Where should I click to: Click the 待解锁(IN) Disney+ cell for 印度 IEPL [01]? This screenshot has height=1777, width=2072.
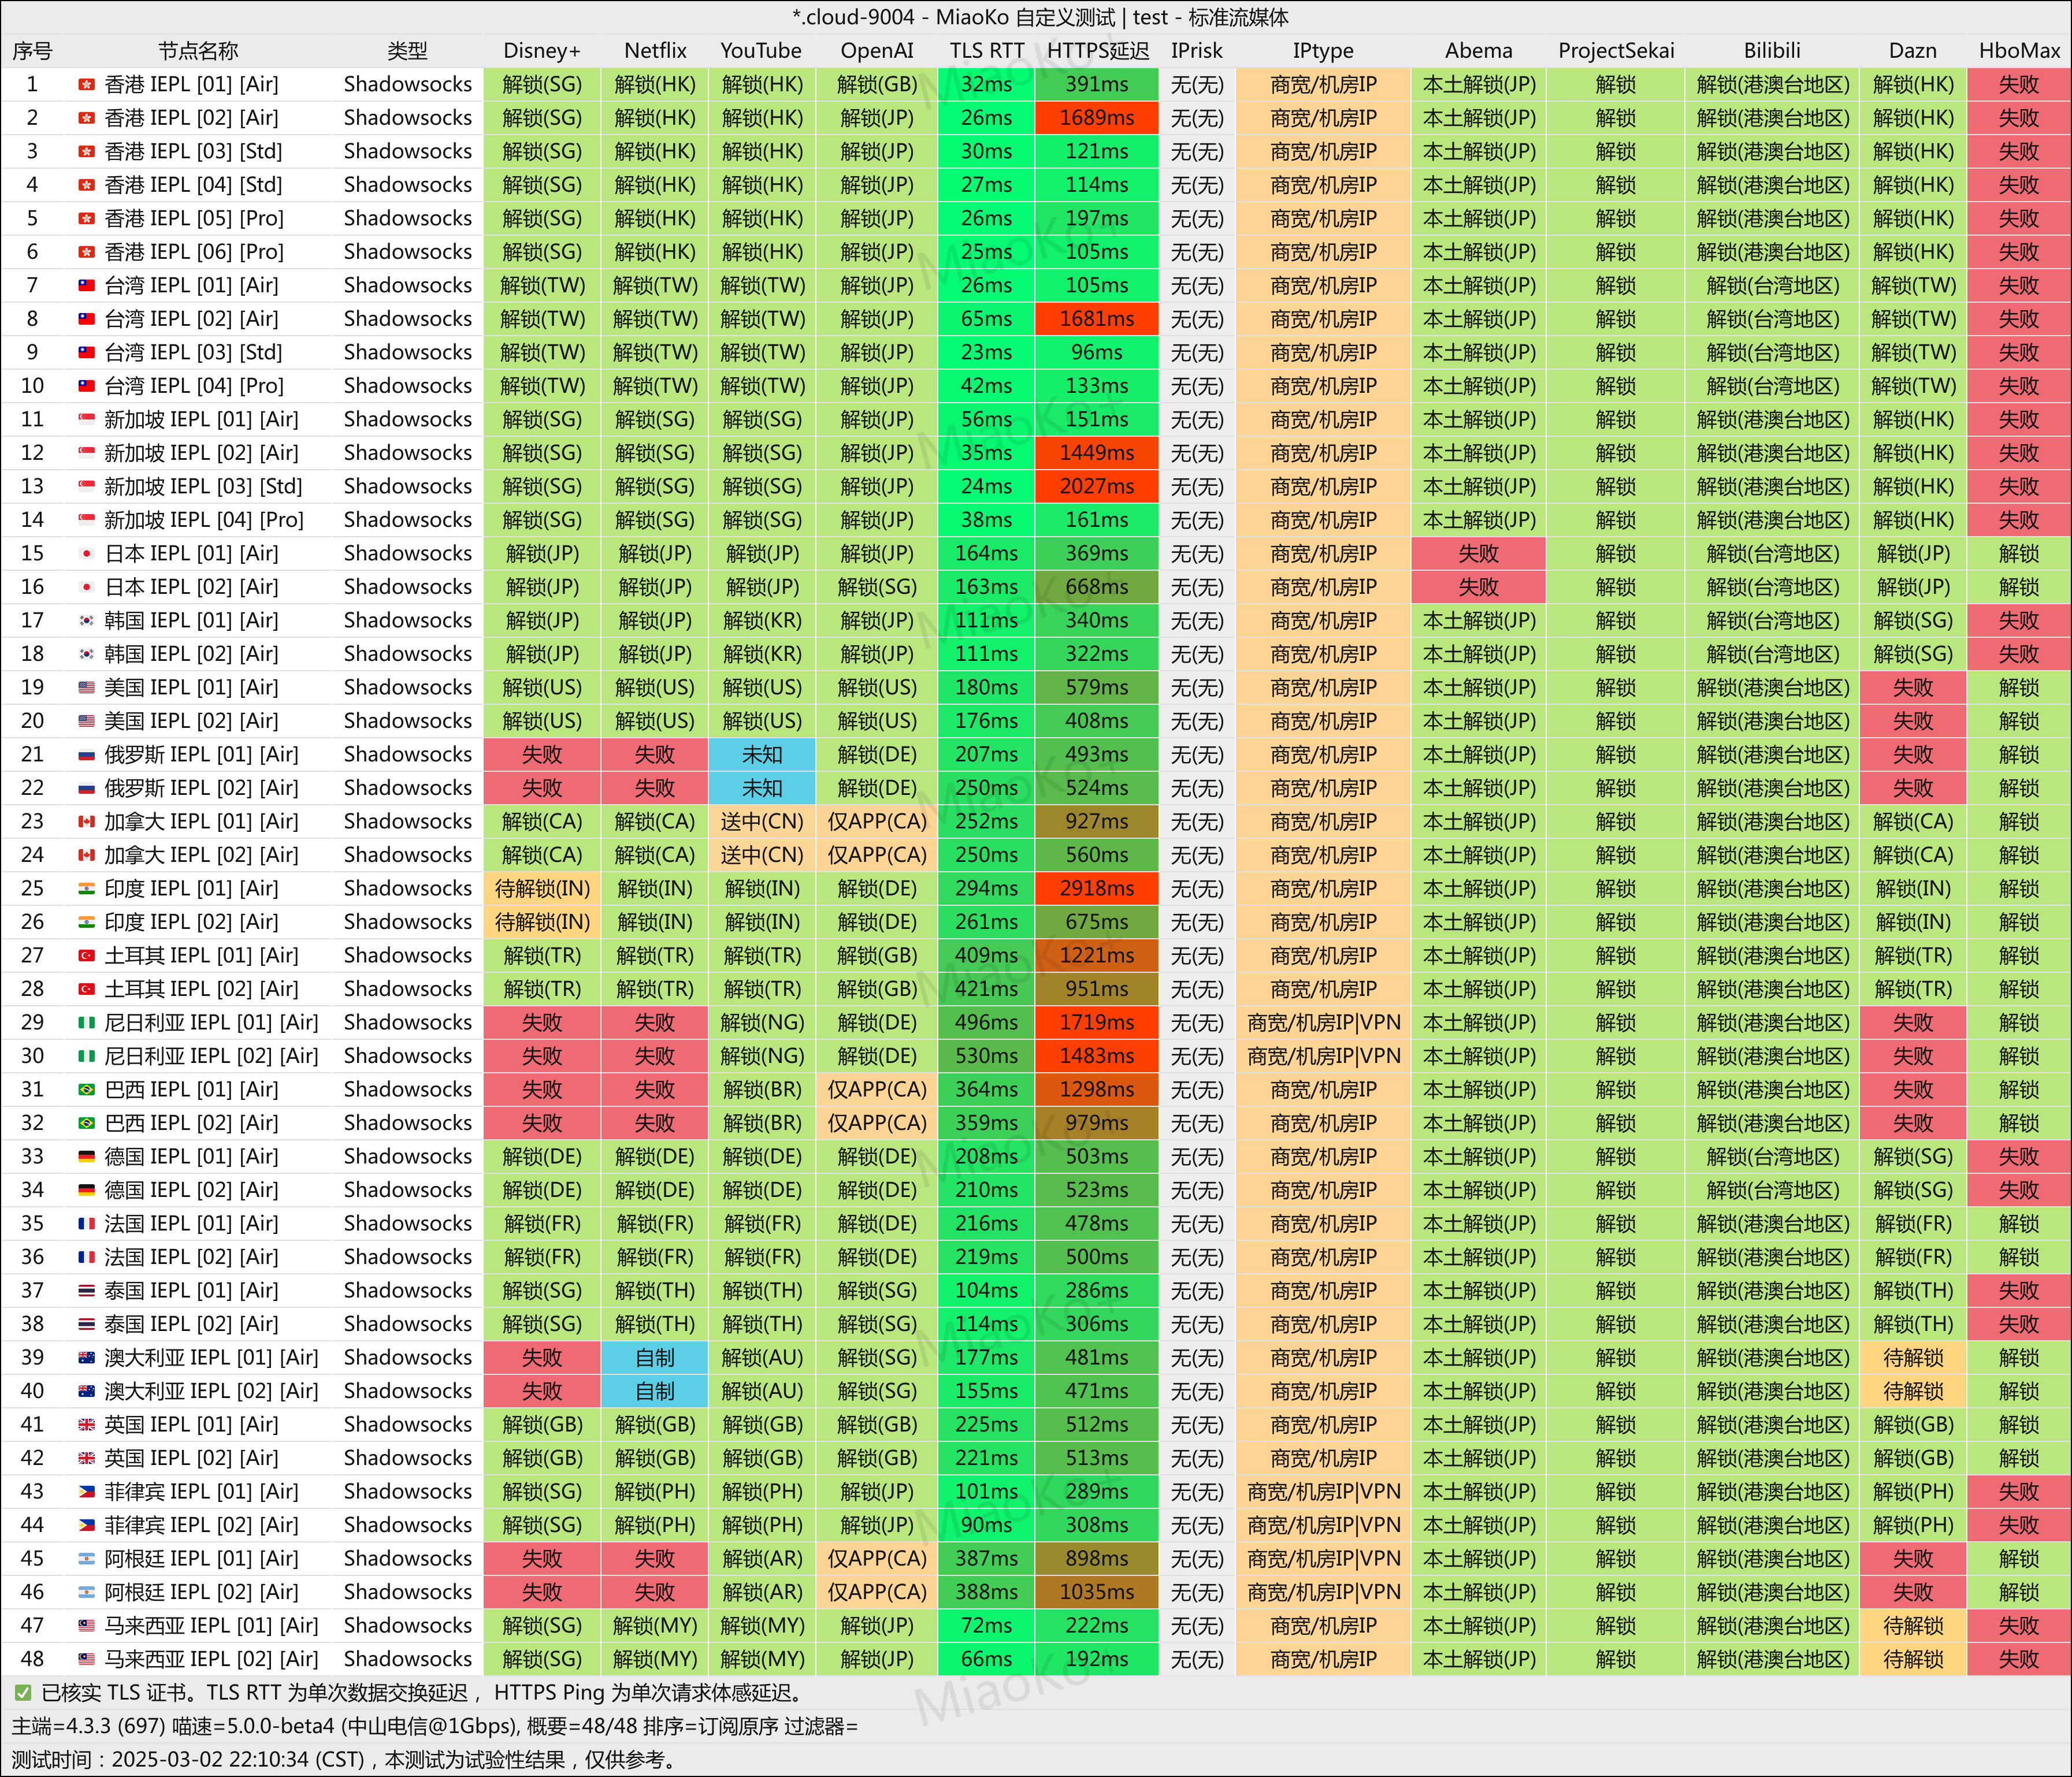(x=542, y=889)
